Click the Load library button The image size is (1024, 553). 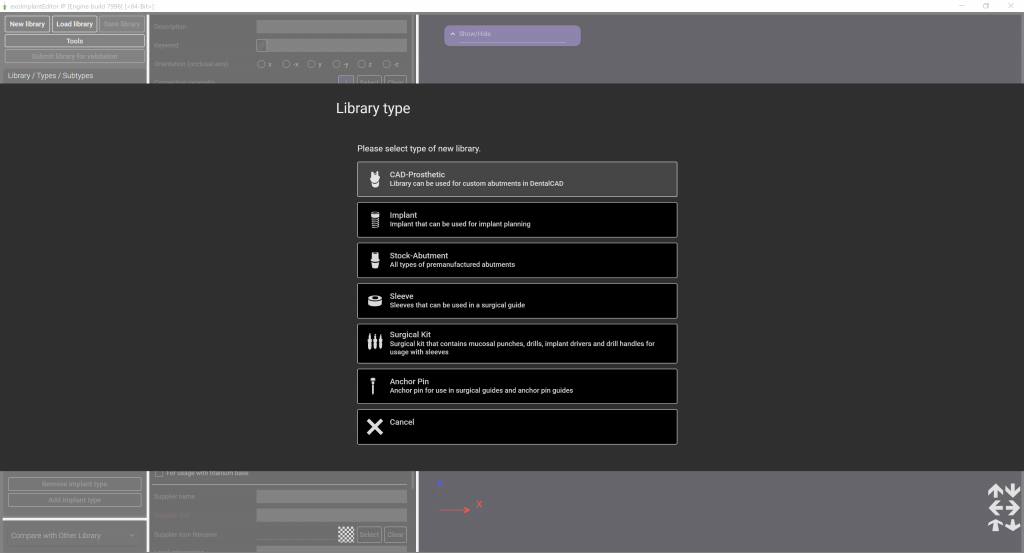74,24
